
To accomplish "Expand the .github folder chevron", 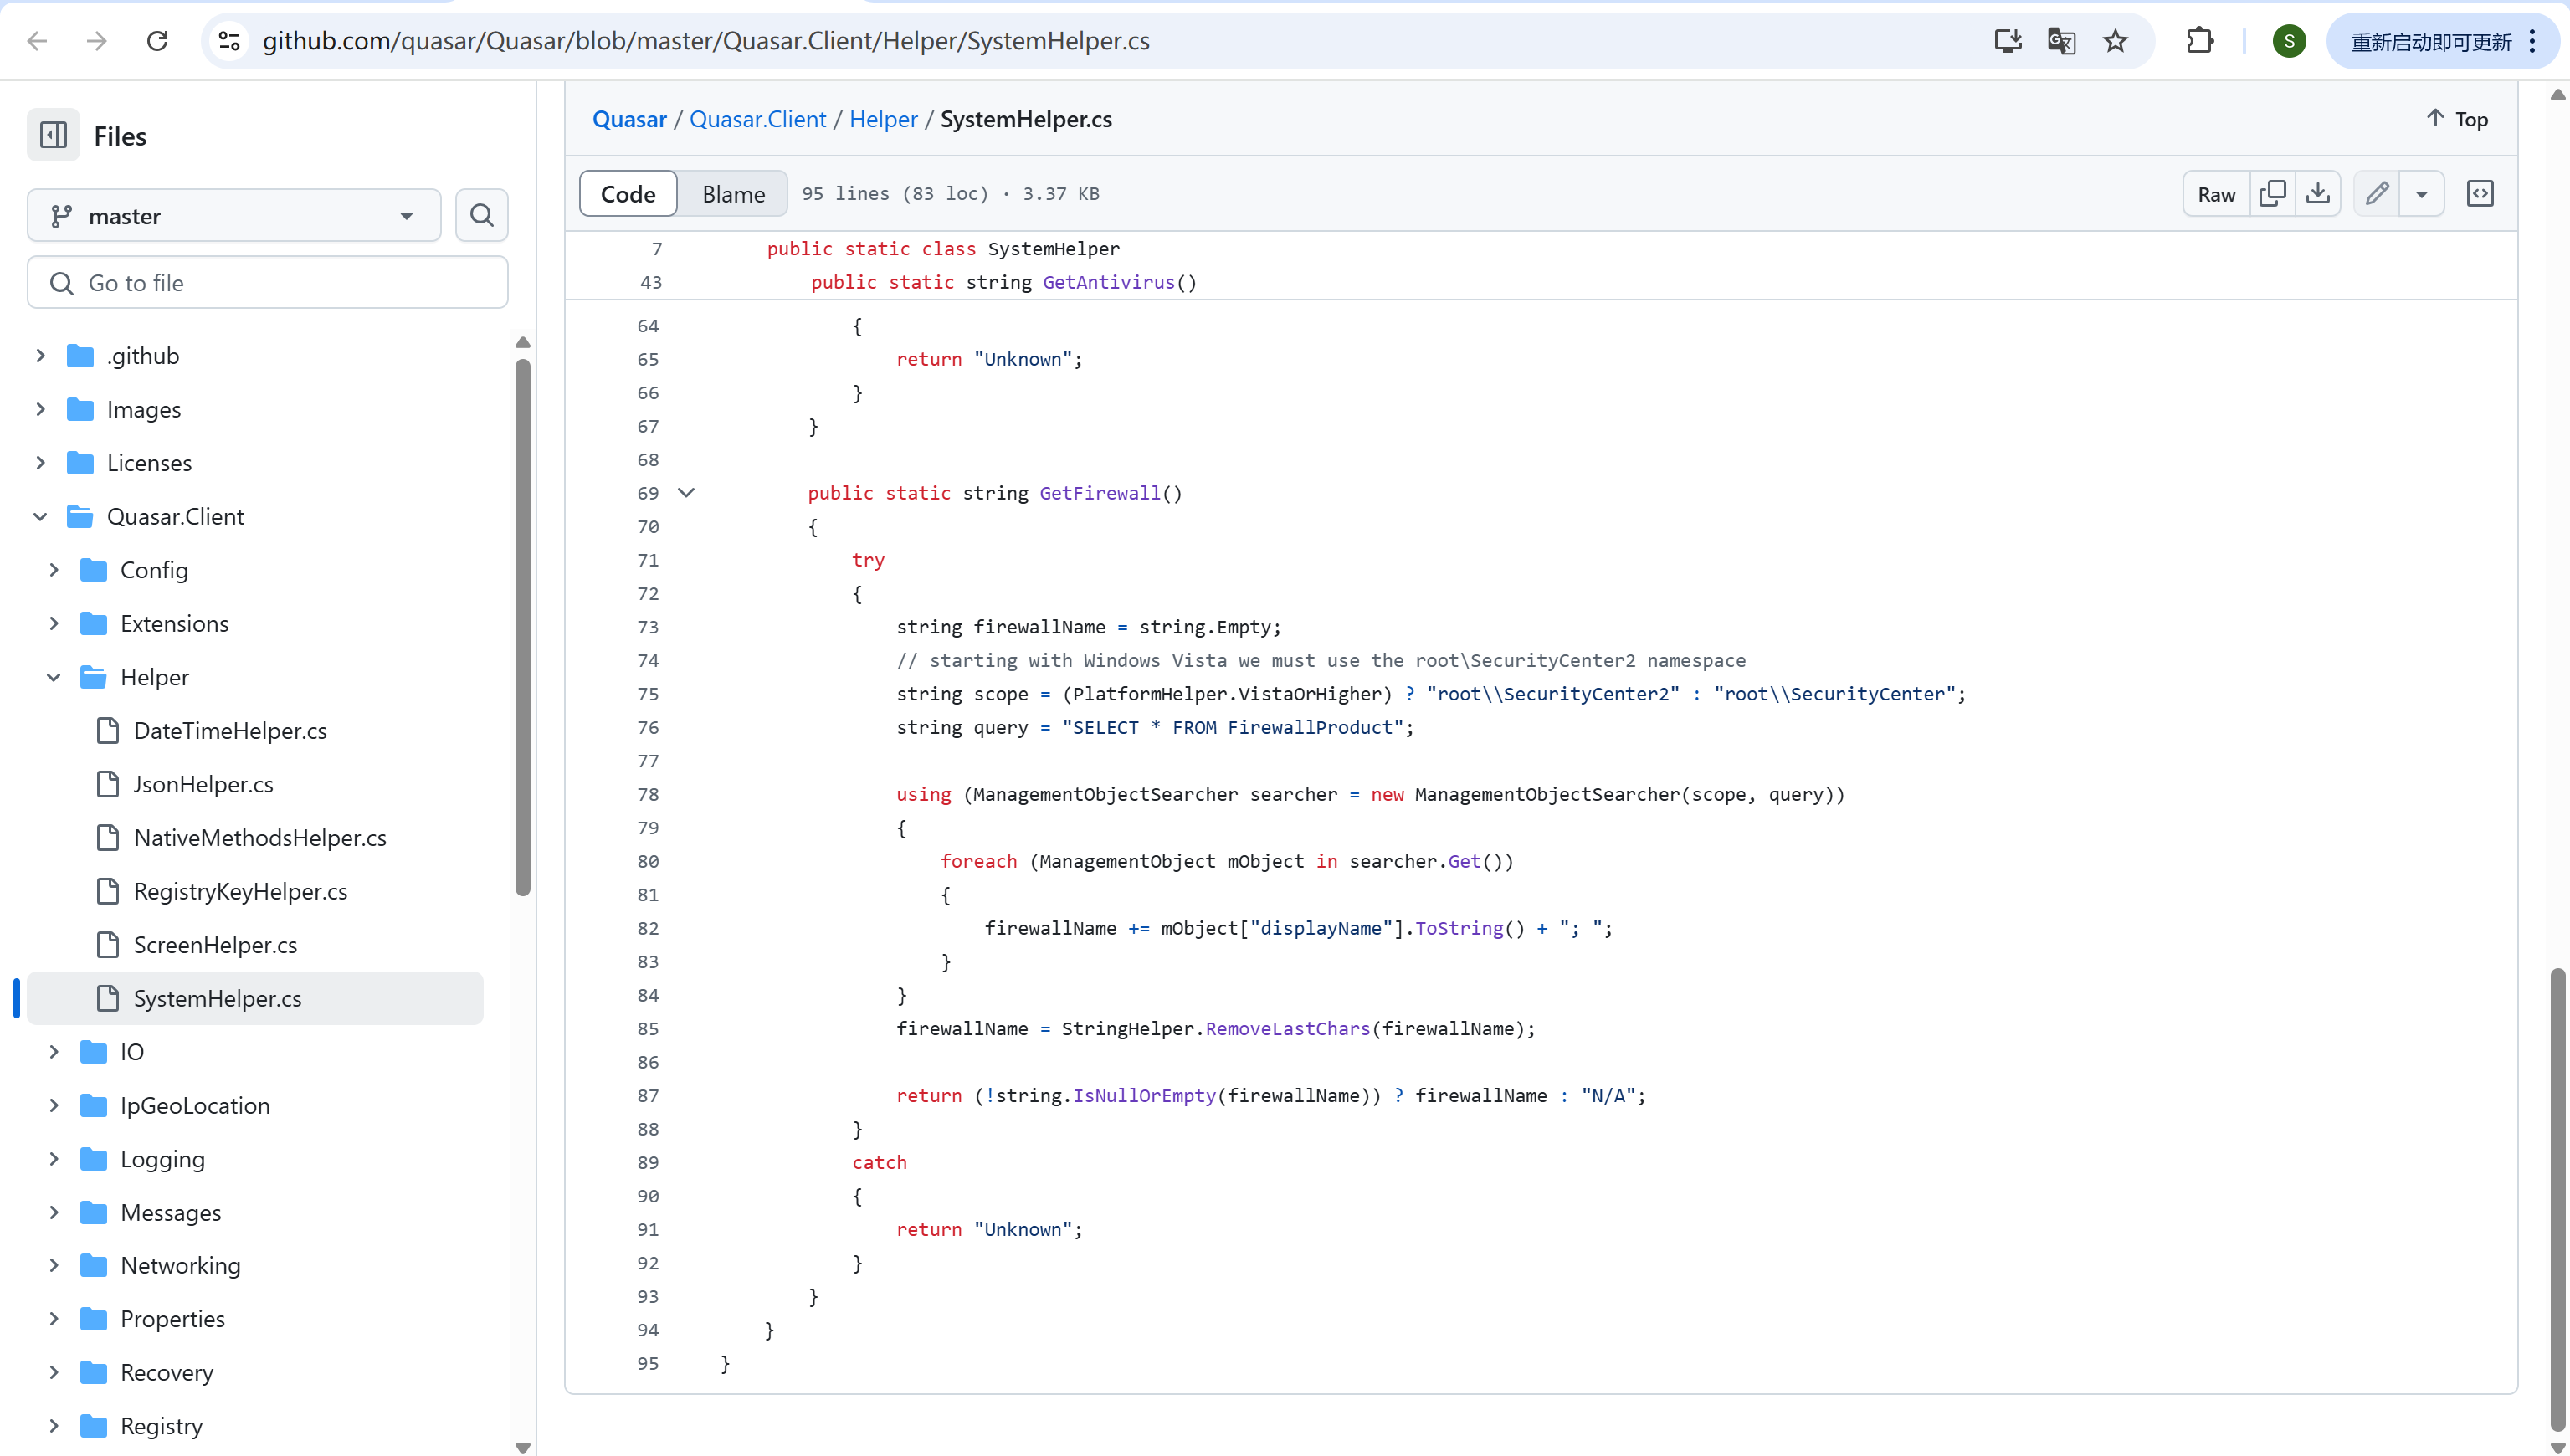I will point(40,356).
